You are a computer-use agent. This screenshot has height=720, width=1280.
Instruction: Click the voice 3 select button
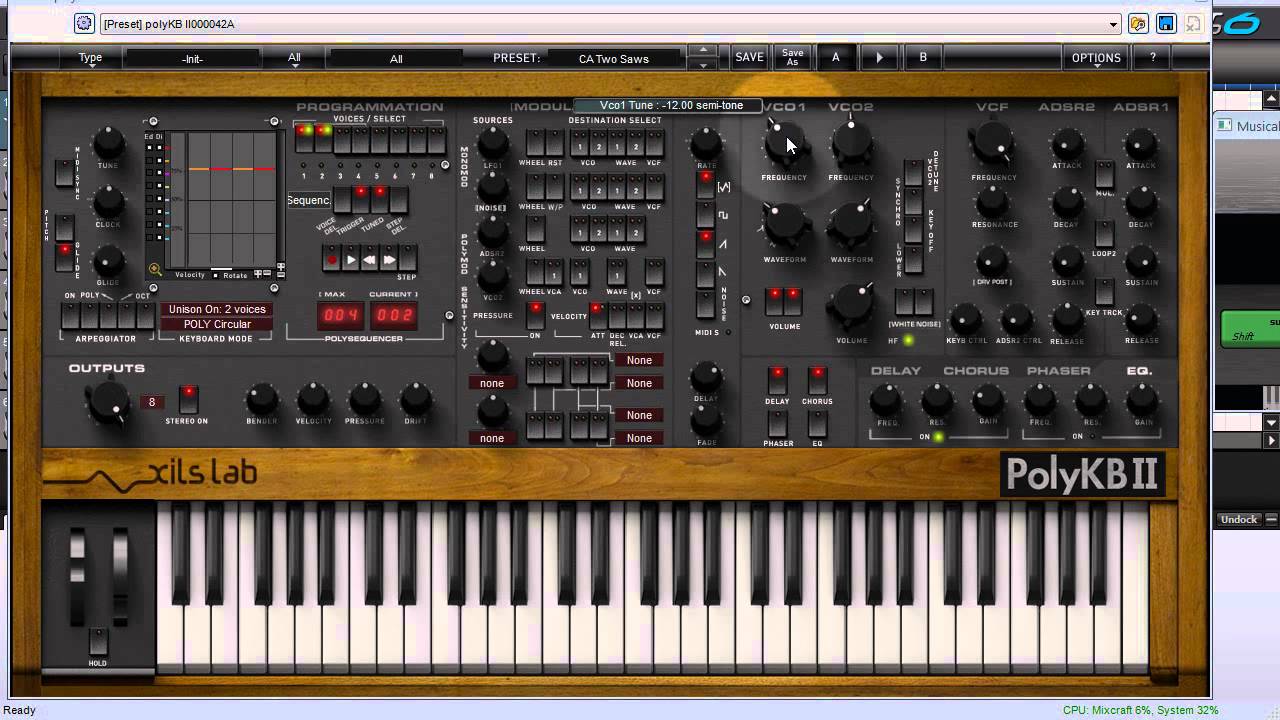(x=341, y=139)
